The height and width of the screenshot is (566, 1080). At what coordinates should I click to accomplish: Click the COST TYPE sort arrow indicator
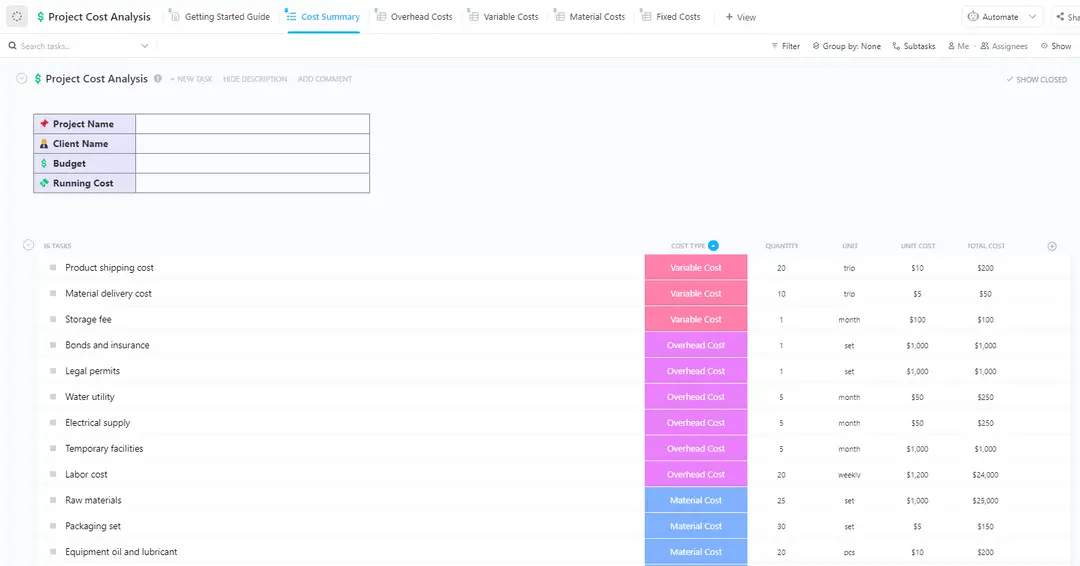(713, 245)
